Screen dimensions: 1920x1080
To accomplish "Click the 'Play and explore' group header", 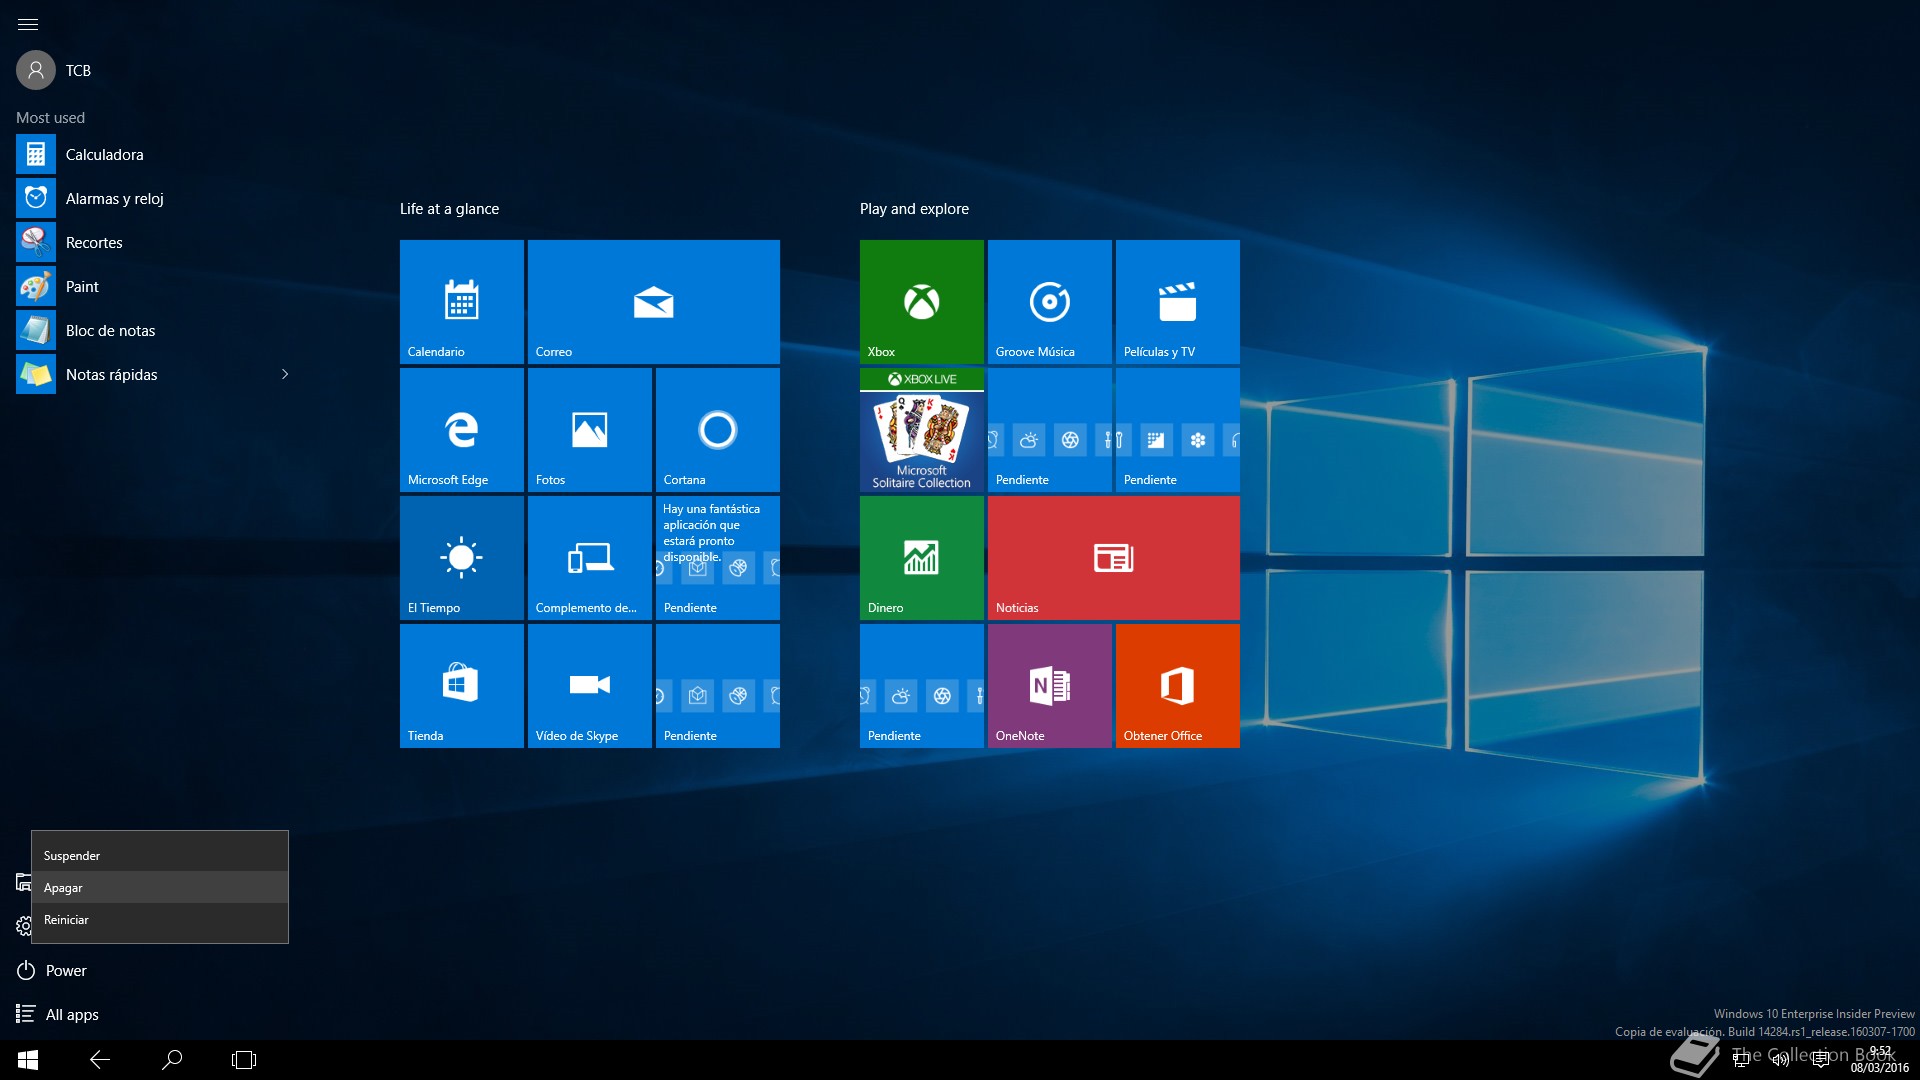I will 914,209.
